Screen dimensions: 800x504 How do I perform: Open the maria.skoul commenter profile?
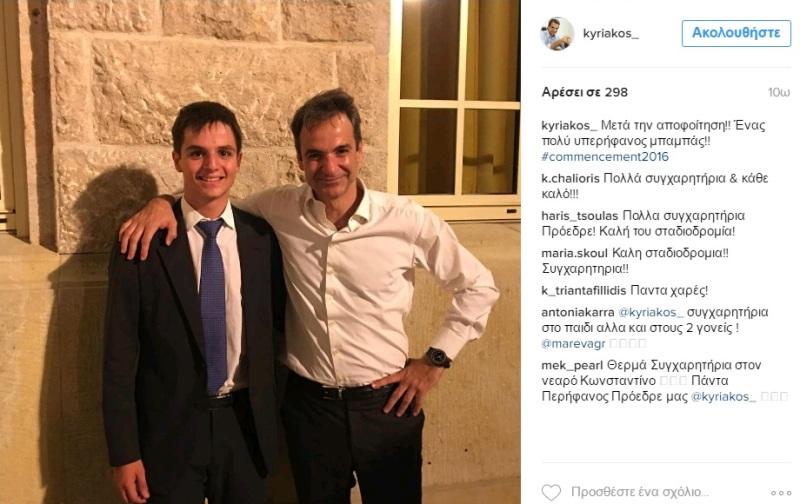tap(574, 253)
